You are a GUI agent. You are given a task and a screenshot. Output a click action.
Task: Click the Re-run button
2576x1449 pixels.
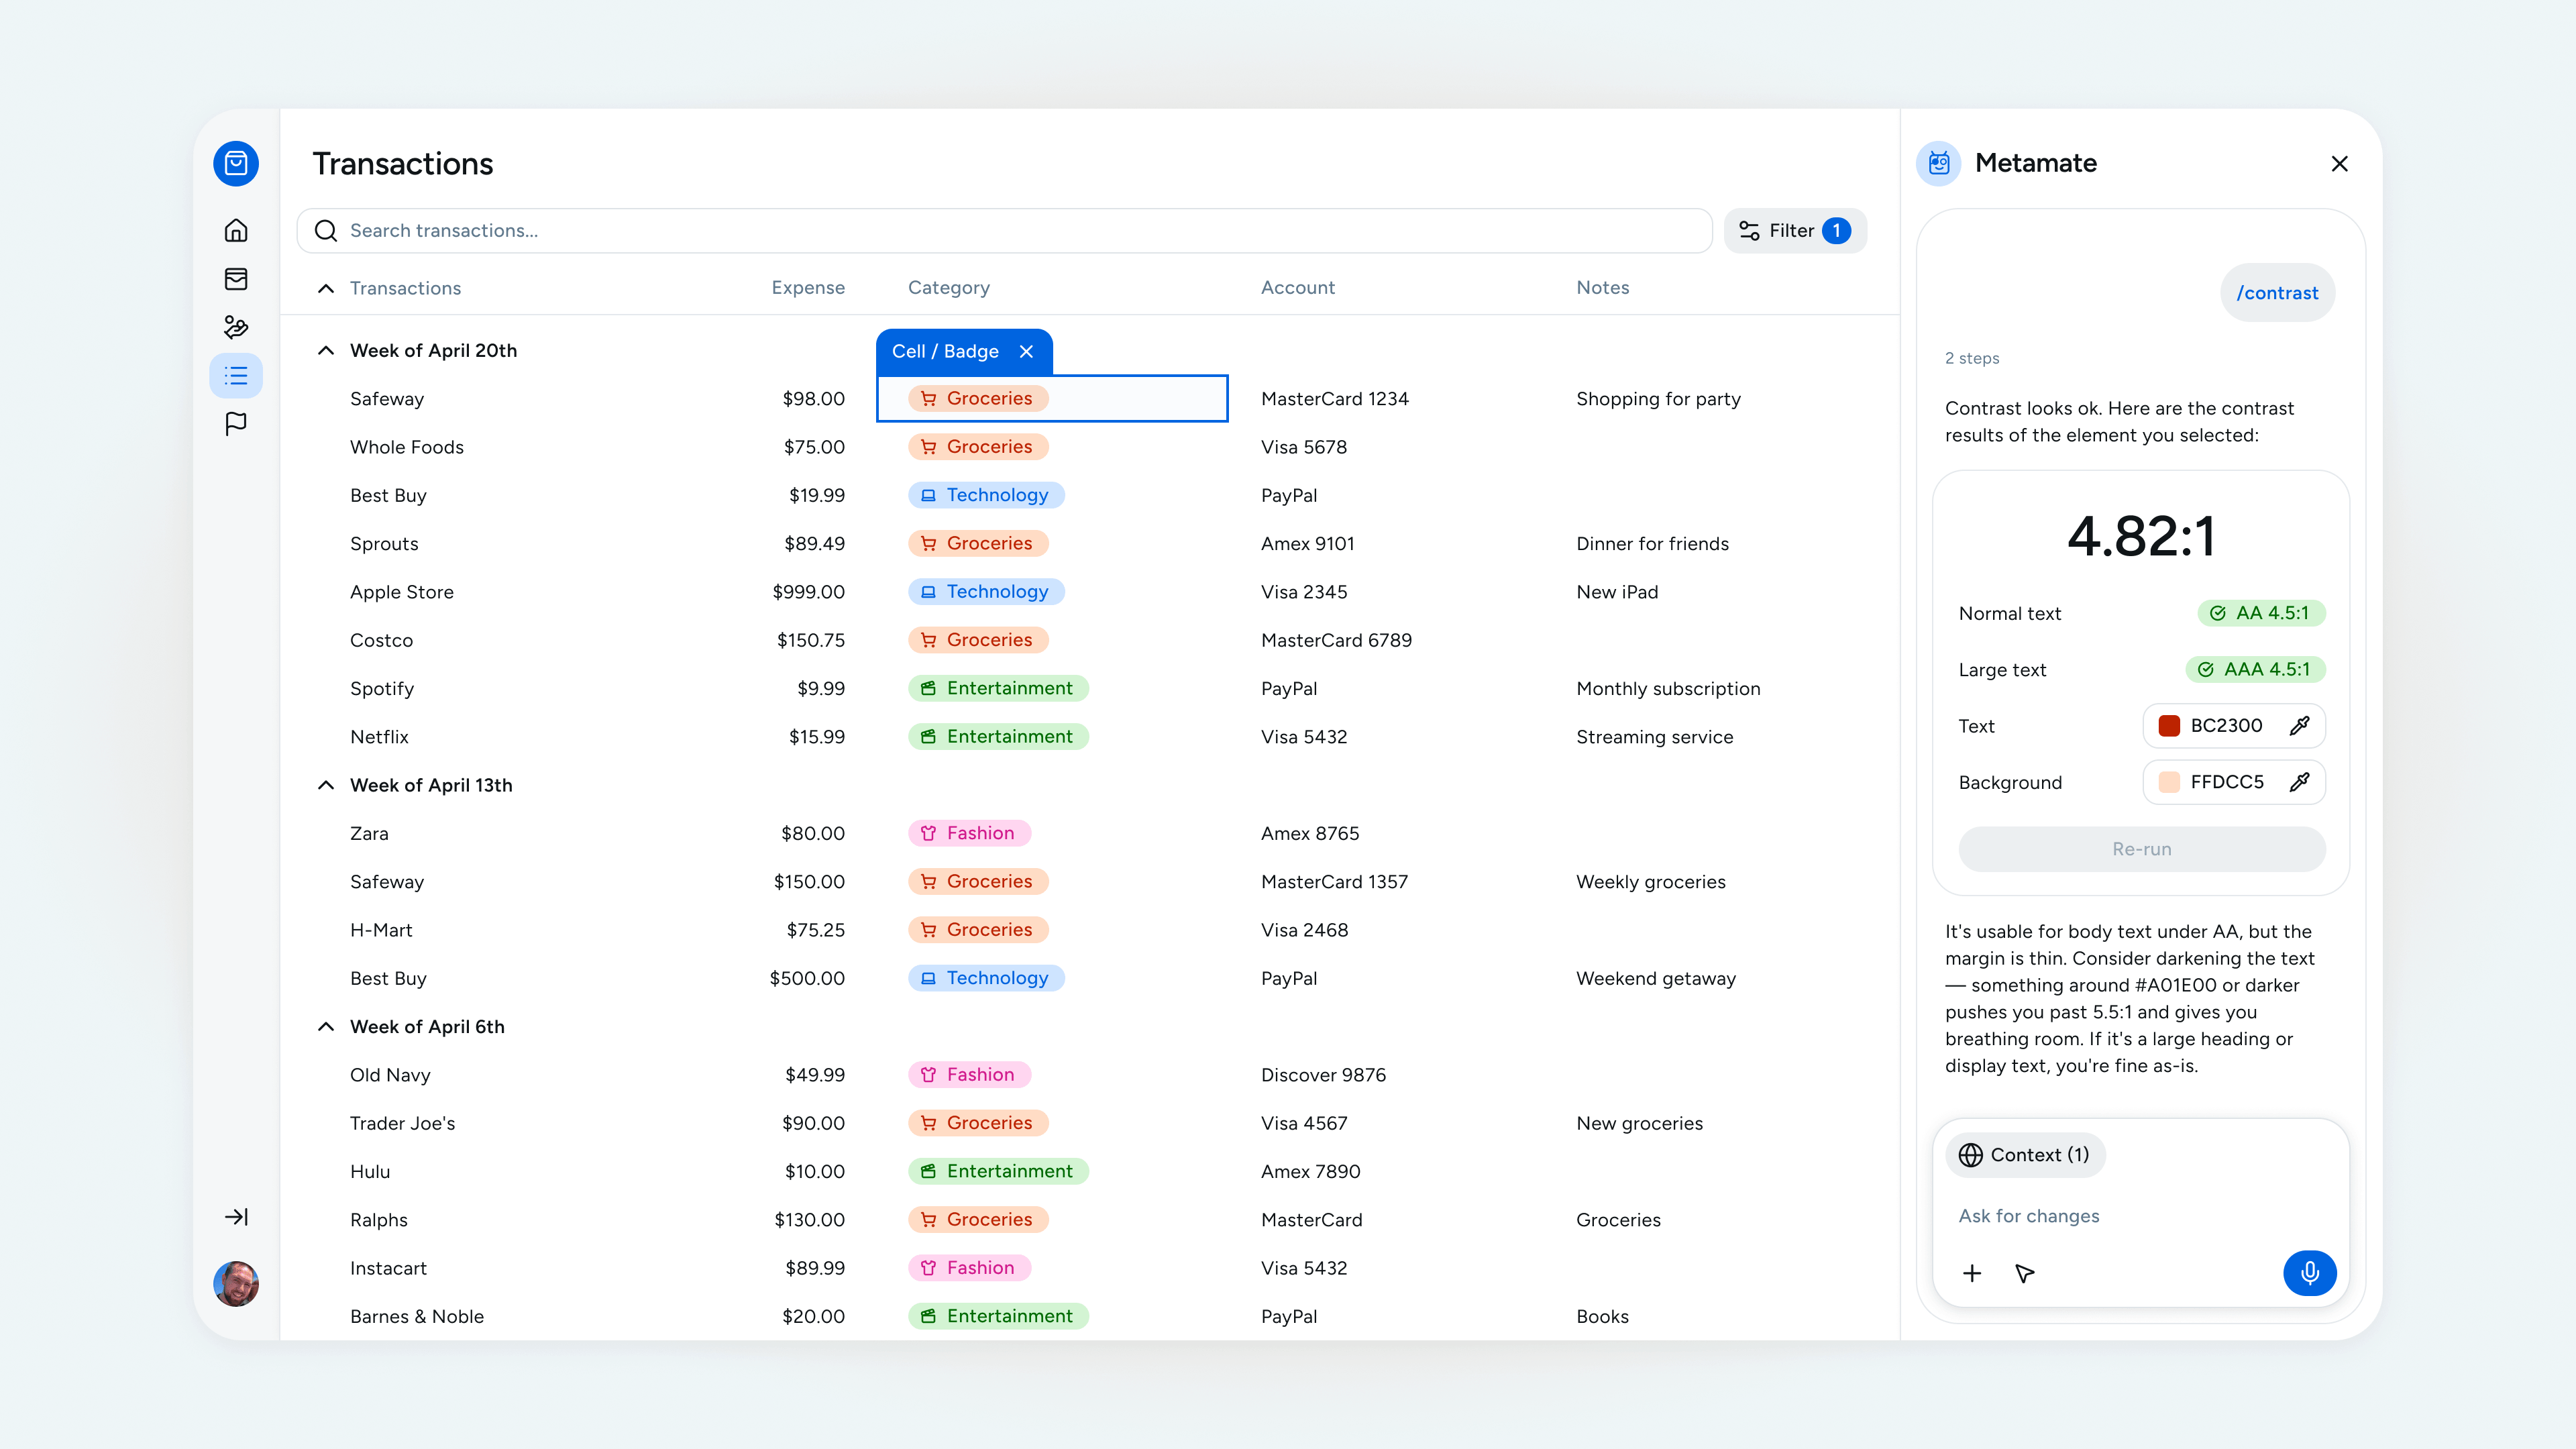[2142, 849]
